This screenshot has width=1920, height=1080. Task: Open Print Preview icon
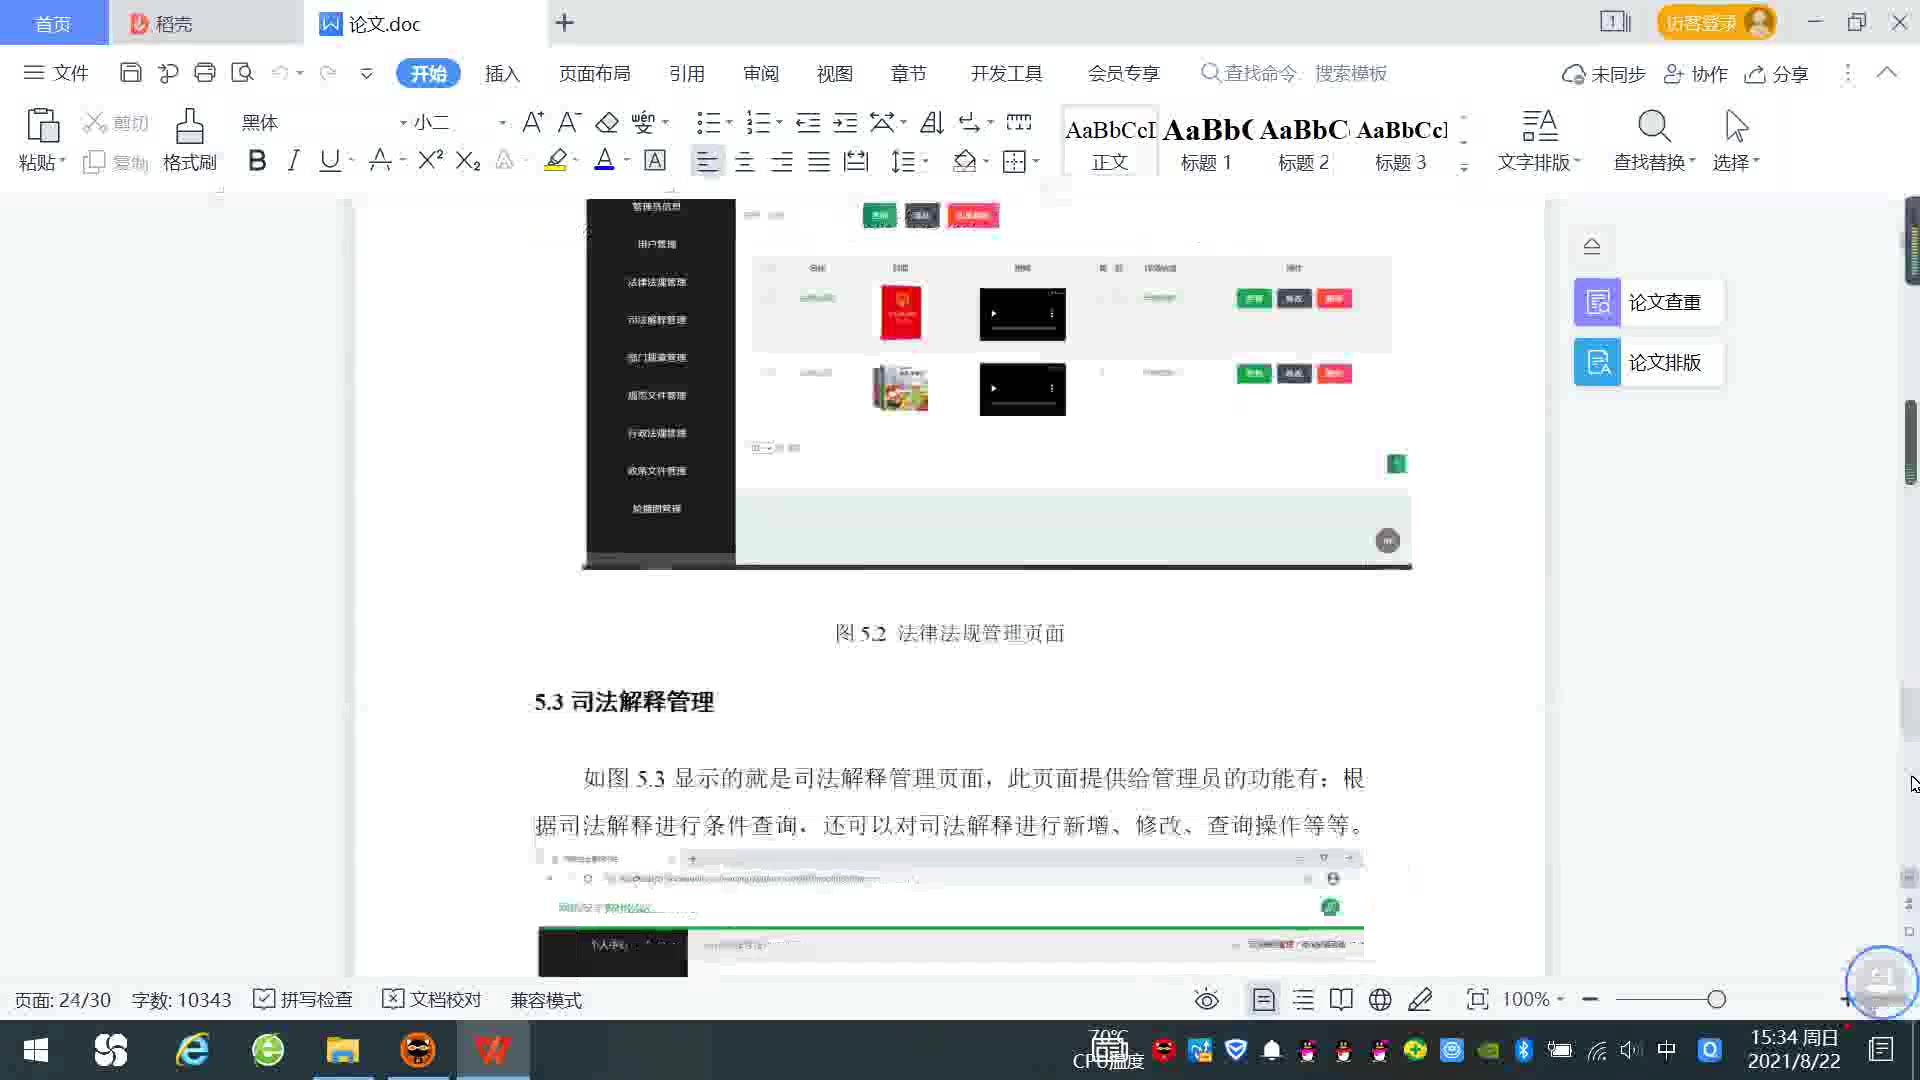point(242,73)
